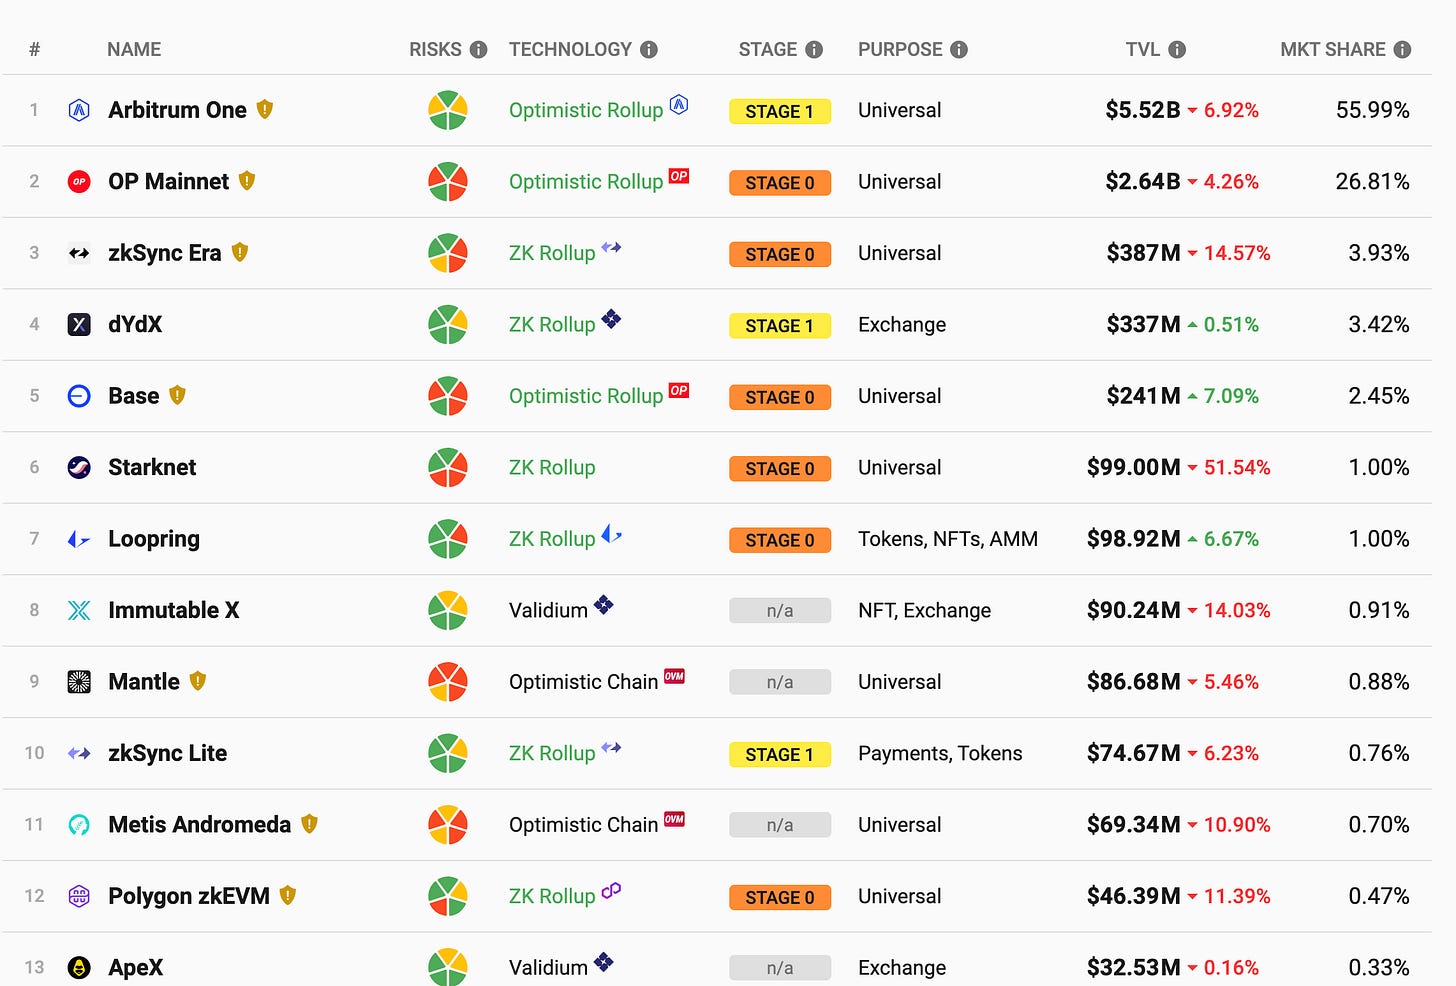Open the Polygon zkEVM project link
The width and height of the screenshot is (1456, 986).
pos(189,896)
